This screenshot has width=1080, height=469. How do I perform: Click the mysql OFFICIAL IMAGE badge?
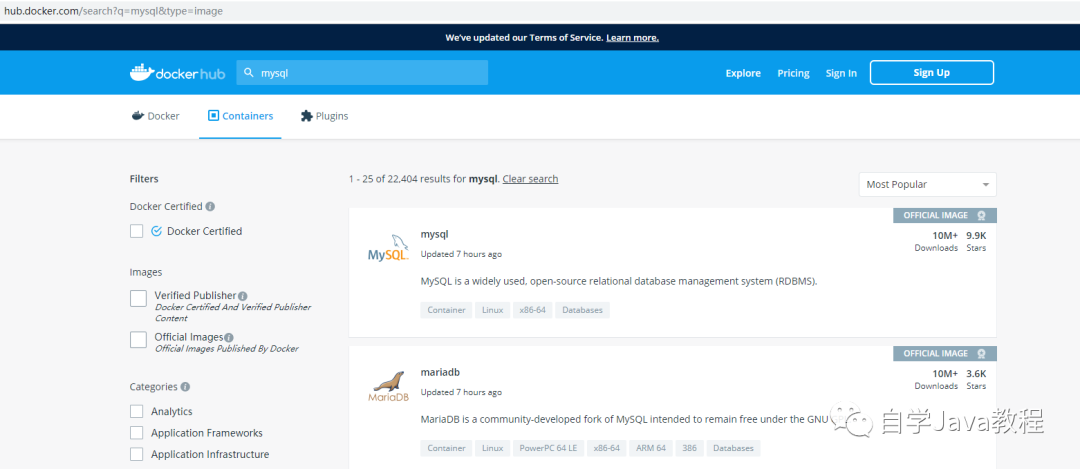(x=945, y=216)
